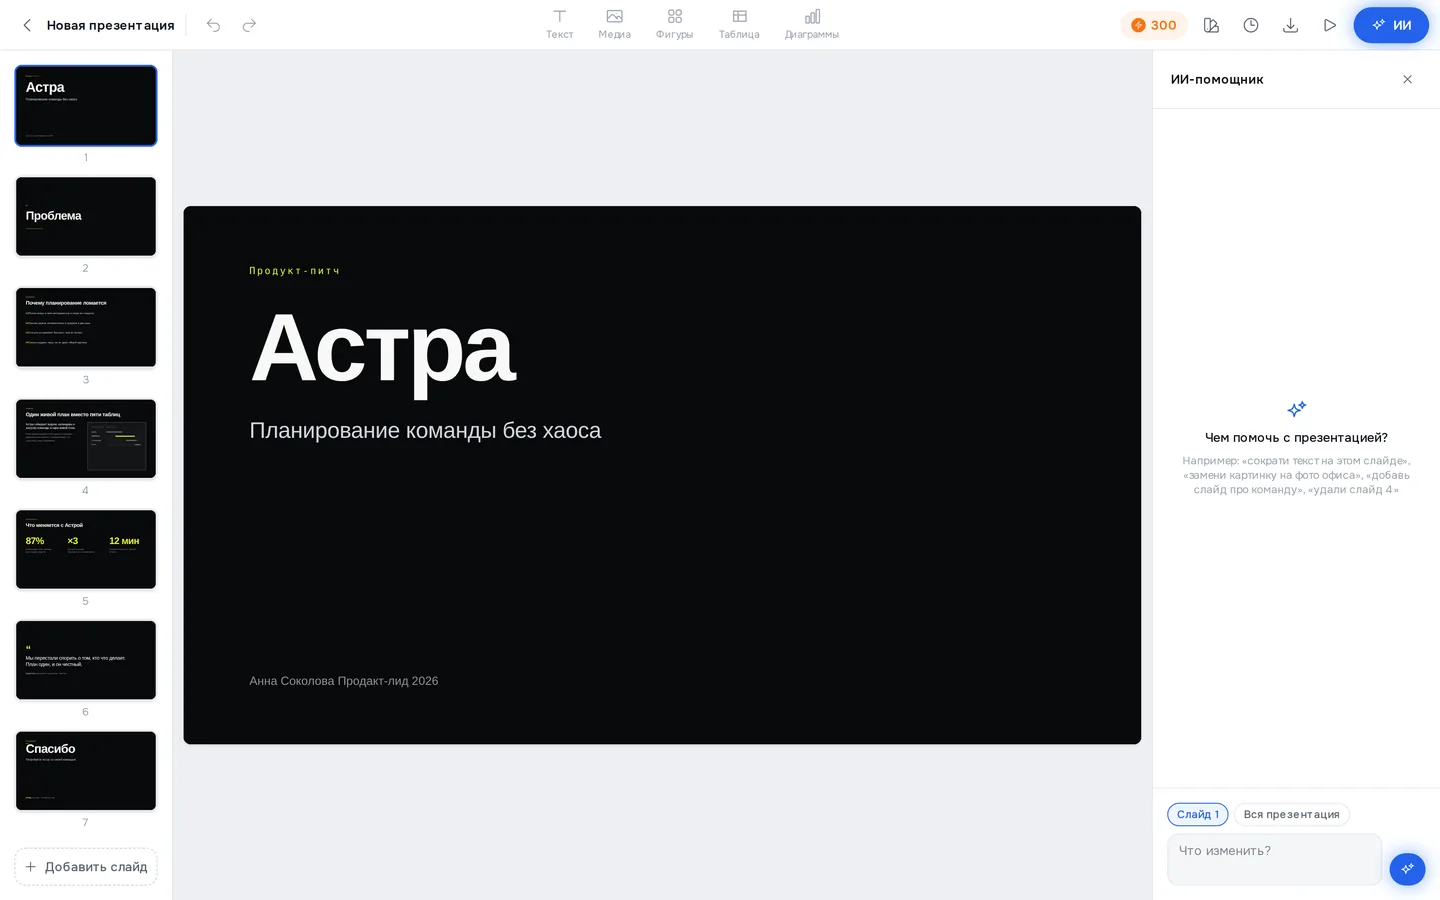Open the Медиа tool
Screen dimensions: 1440x900
click(x=614, y=25)
